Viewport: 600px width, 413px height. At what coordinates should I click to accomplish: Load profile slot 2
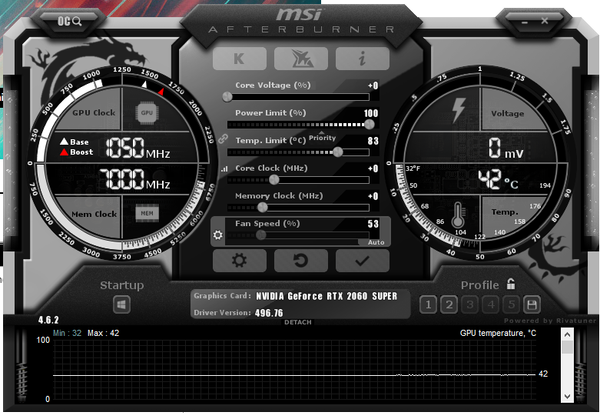449,305
